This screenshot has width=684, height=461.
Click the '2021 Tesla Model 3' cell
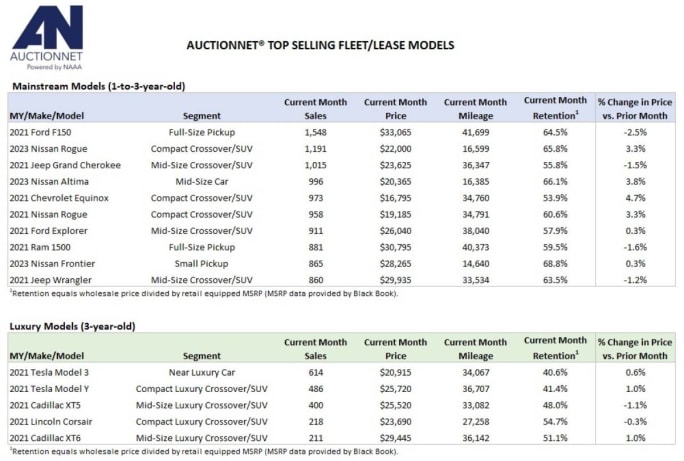tap(49, 372)
